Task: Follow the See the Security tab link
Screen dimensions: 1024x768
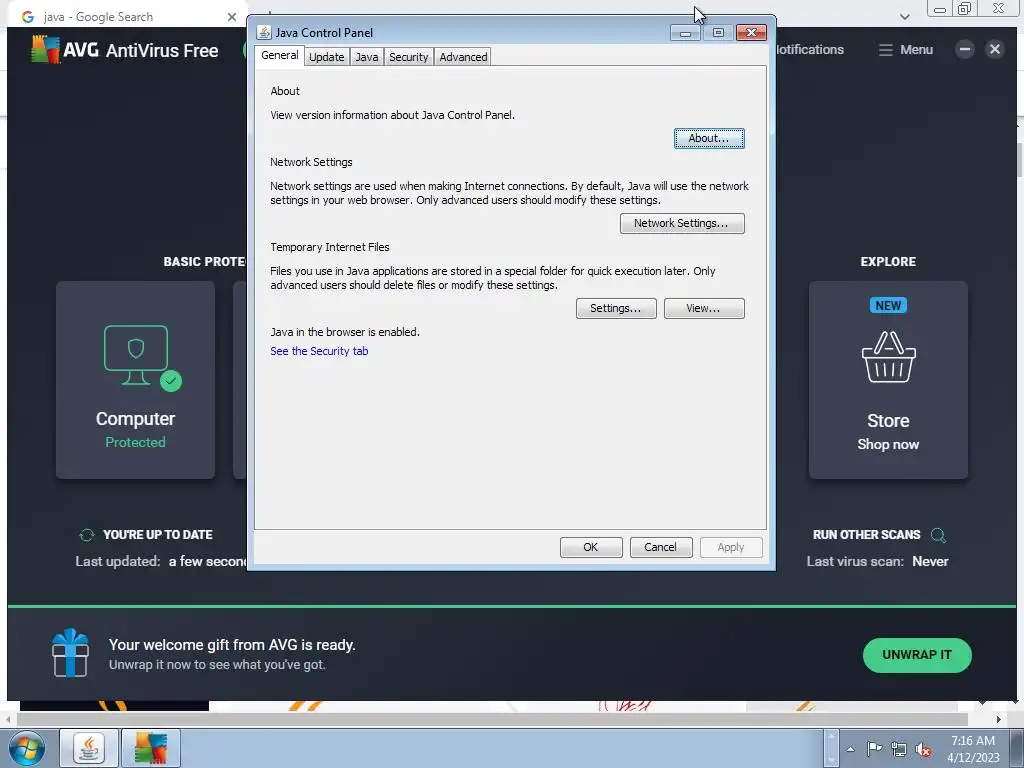Action: pyautogui.click(x=319, y=351)
